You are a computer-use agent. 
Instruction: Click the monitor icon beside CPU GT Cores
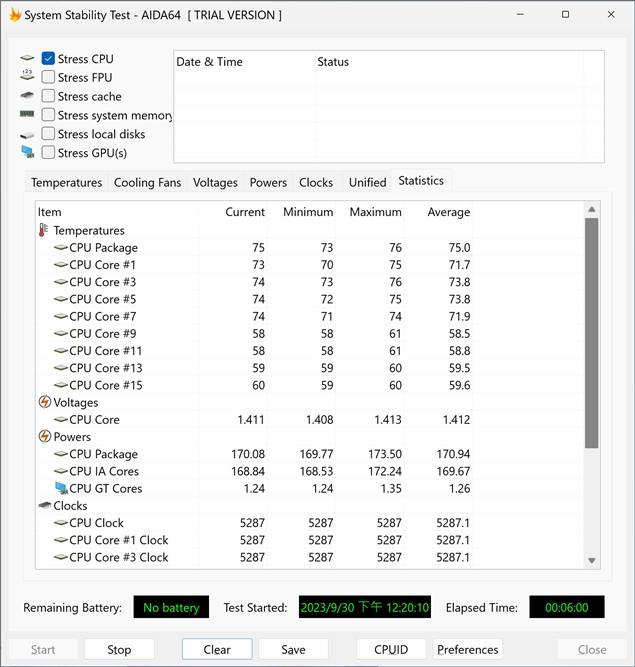pyautogui.click(x=60, y=489)
